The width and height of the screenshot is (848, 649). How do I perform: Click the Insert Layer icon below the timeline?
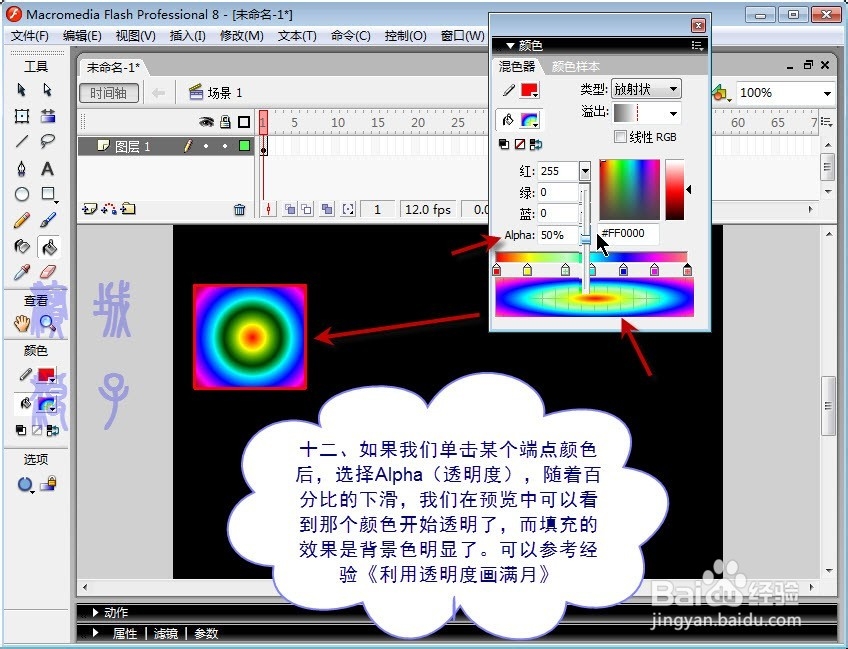pos(91,208)
